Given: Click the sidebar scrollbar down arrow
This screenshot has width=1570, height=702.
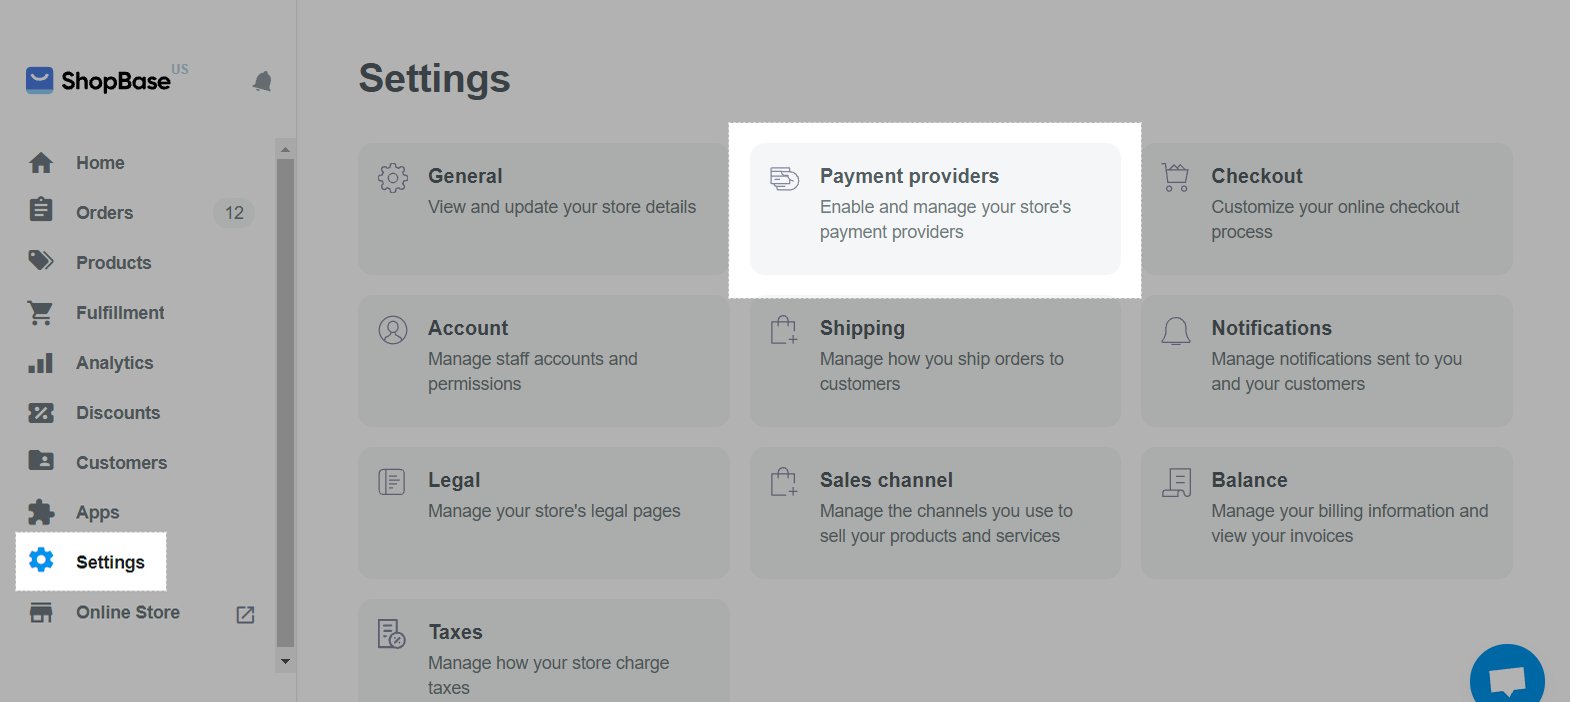Looking at the screenshot, I should (x=285, y=661).
